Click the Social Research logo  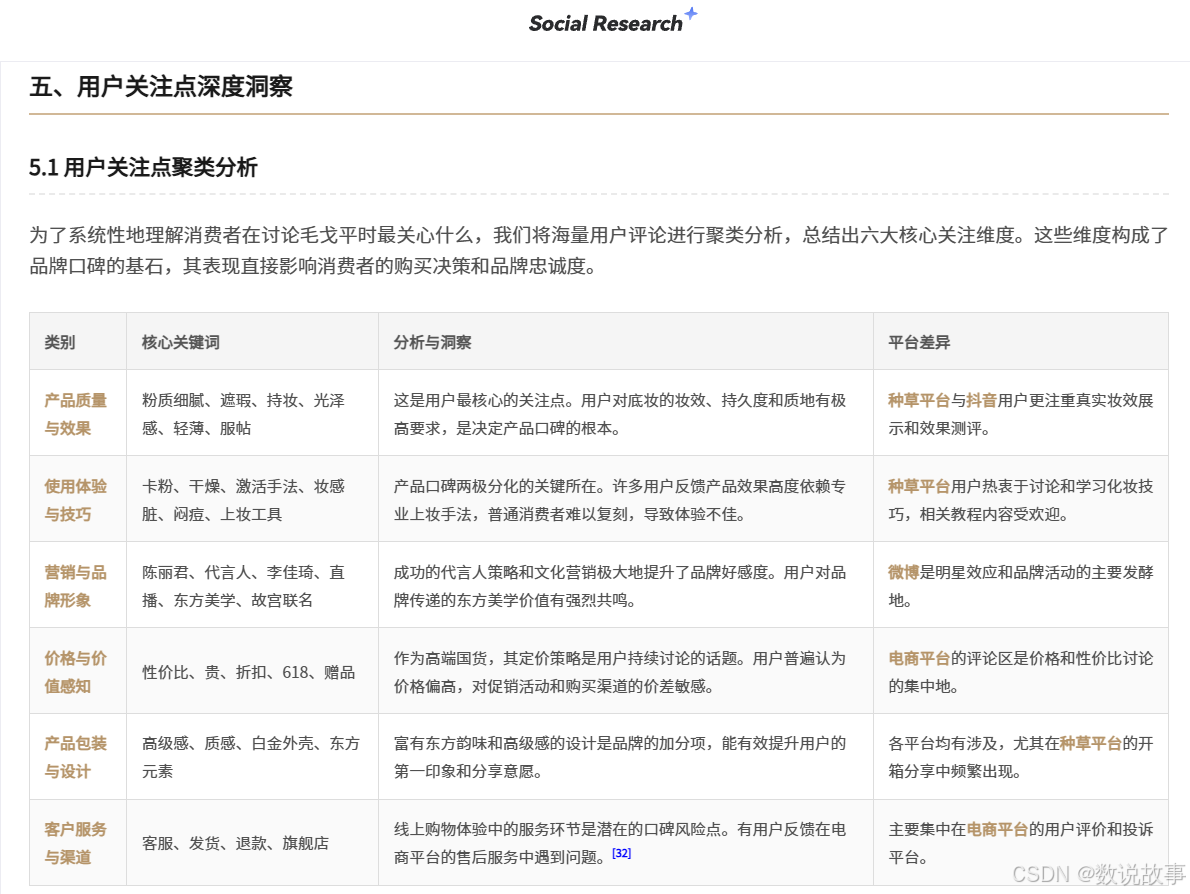coord(612,22)
